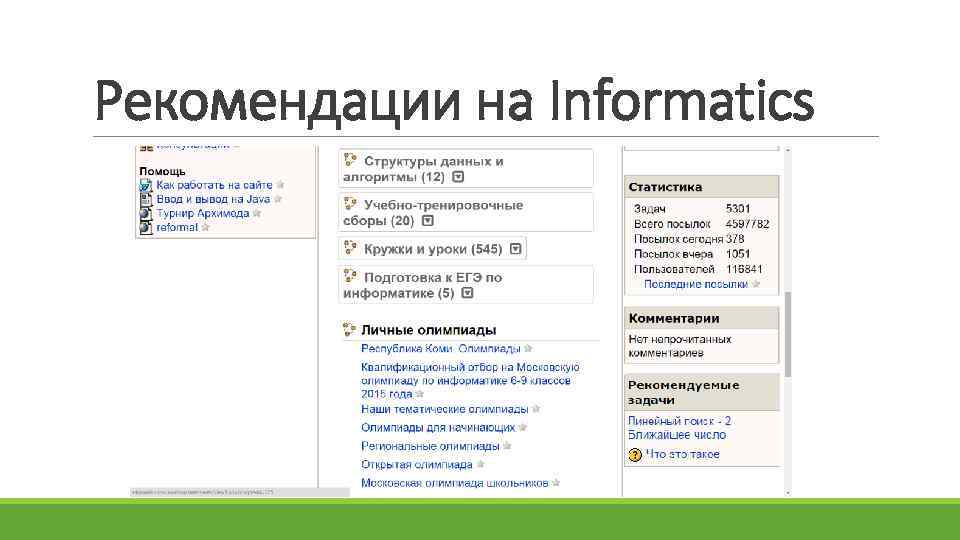Click the question mark help icon
960x540 pixels.
(x=635, y=455)
